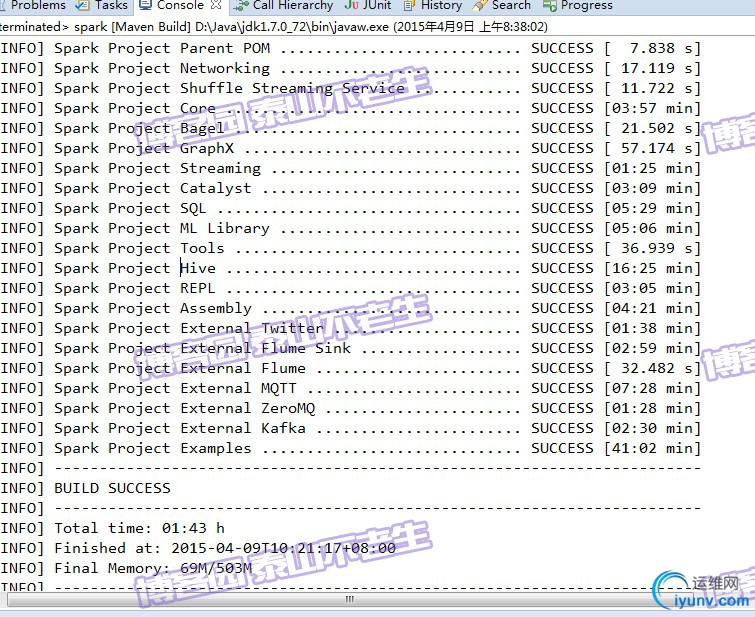The image size is (755, 617).
Task: Open the Call Hierarchy tab
Action: click(284, 5)
